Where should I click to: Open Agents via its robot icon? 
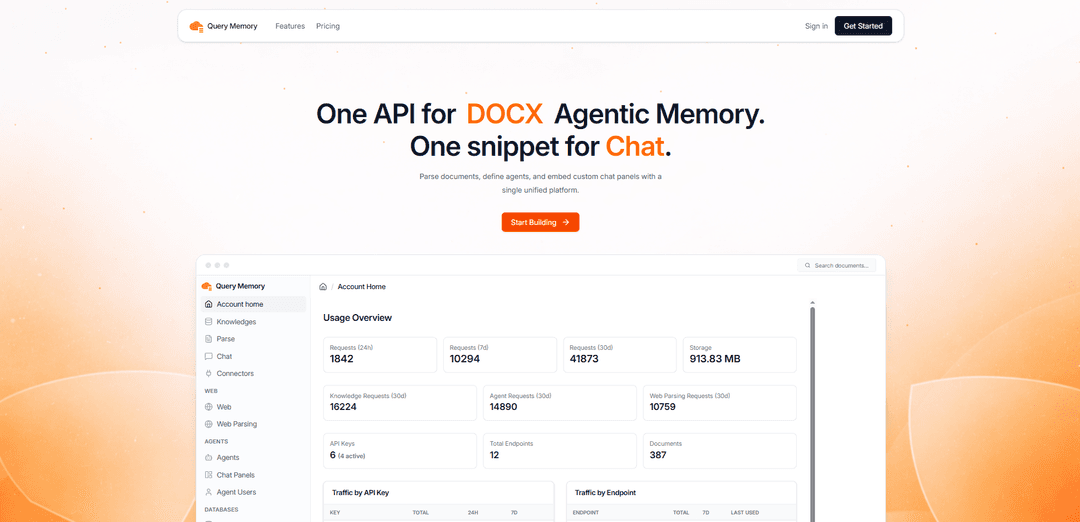click(209, 457)
